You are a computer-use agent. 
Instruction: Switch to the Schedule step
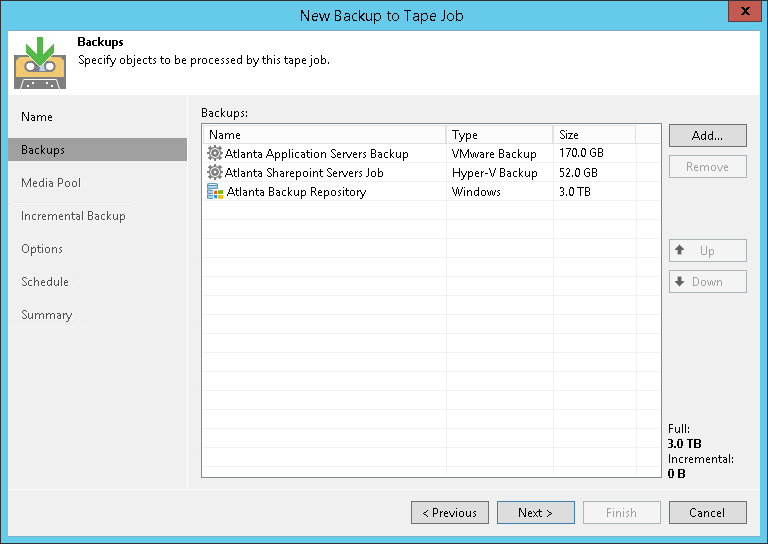tap(45, 282)
